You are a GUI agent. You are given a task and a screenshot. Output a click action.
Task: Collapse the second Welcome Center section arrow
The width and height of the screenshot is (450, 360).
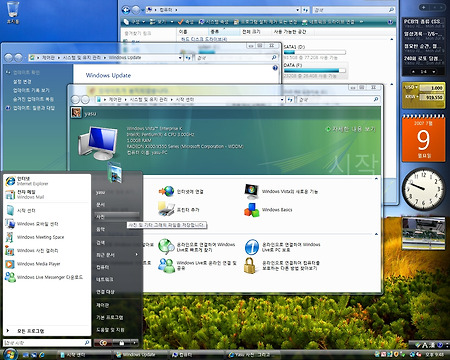tap(376, 234)
